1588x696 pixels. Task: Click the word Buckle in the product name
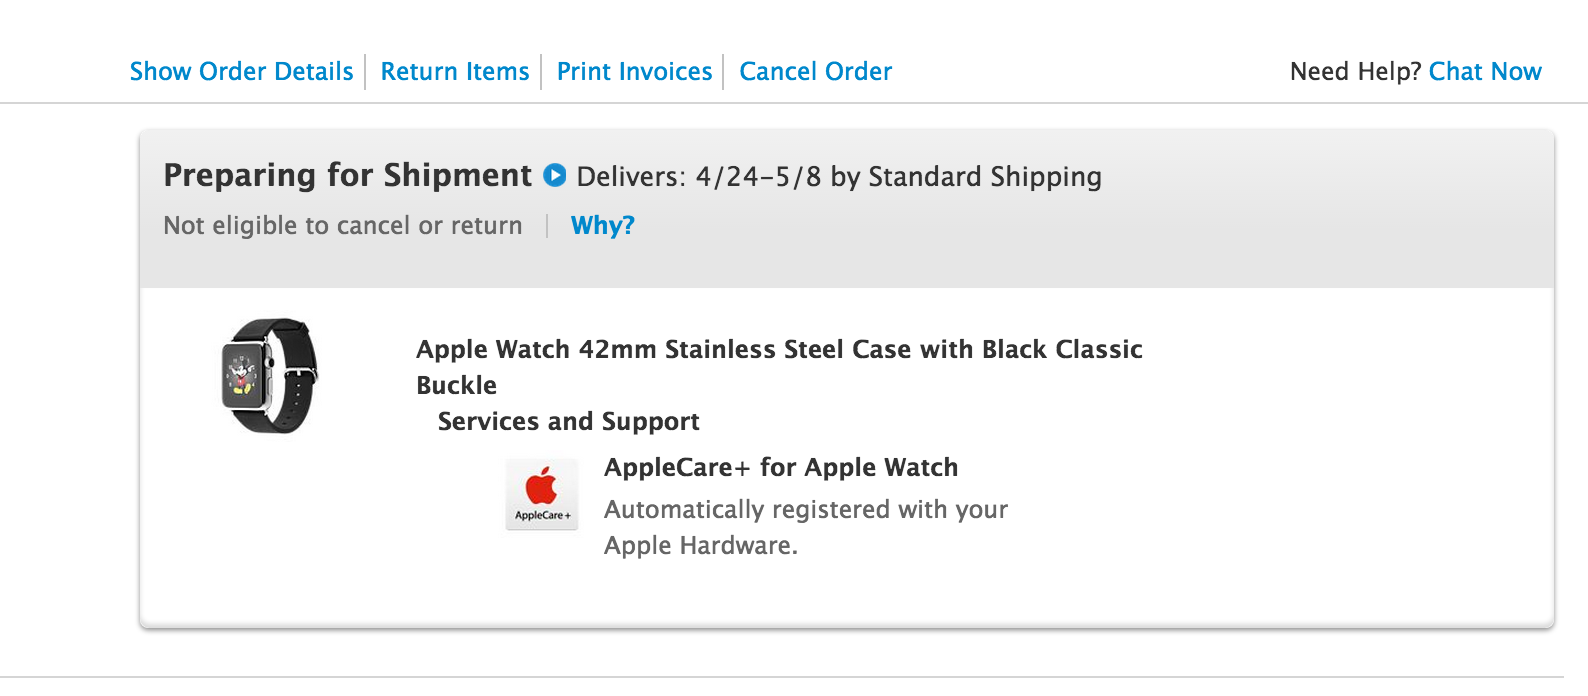(x=456, y=386)
